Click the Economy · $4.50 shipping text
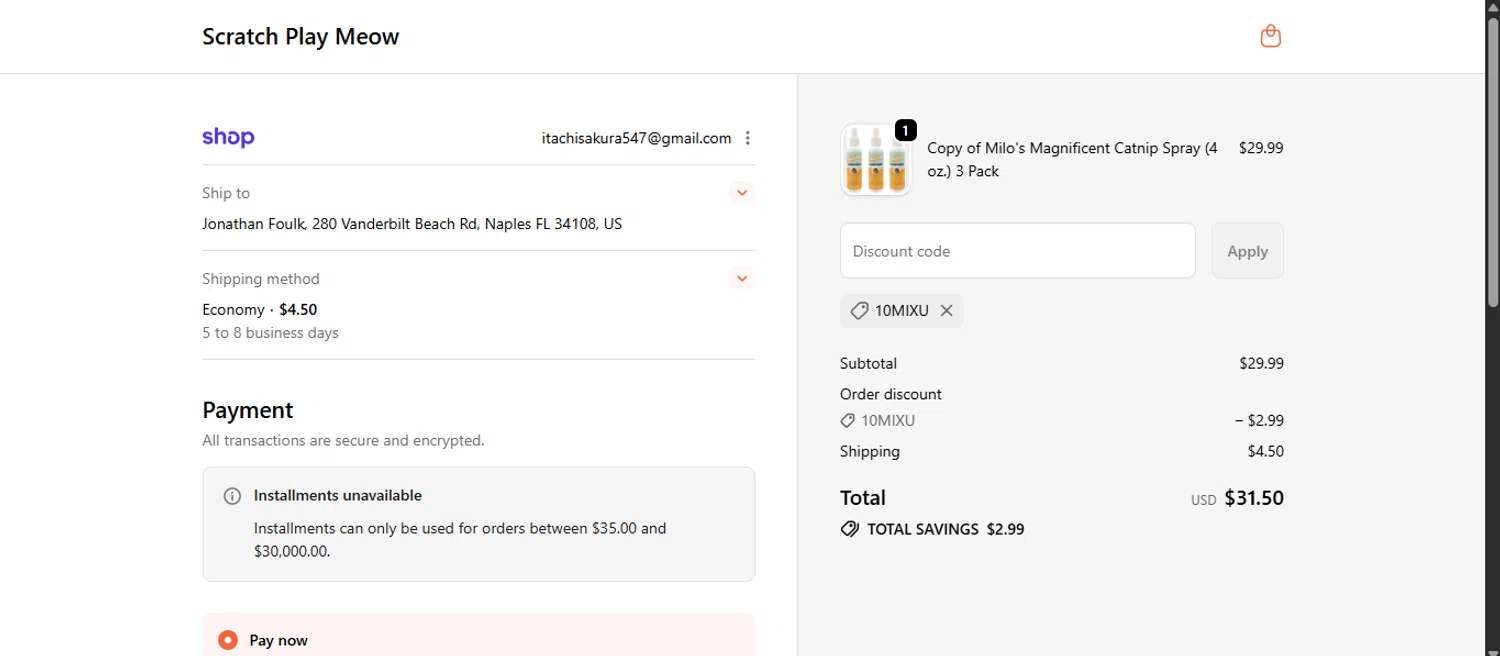Image resolution: width=1500 pixels, height=656 pixels. [260, 310]
